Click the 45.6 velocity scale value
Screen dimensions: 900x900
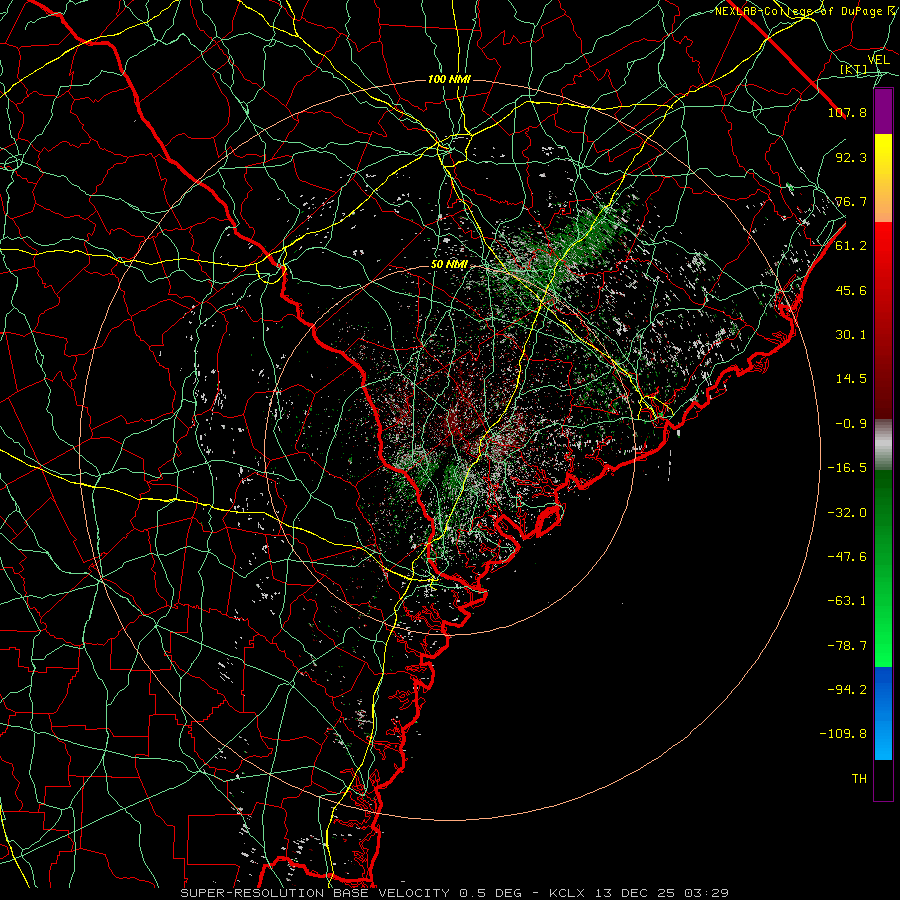click(851, 290)
